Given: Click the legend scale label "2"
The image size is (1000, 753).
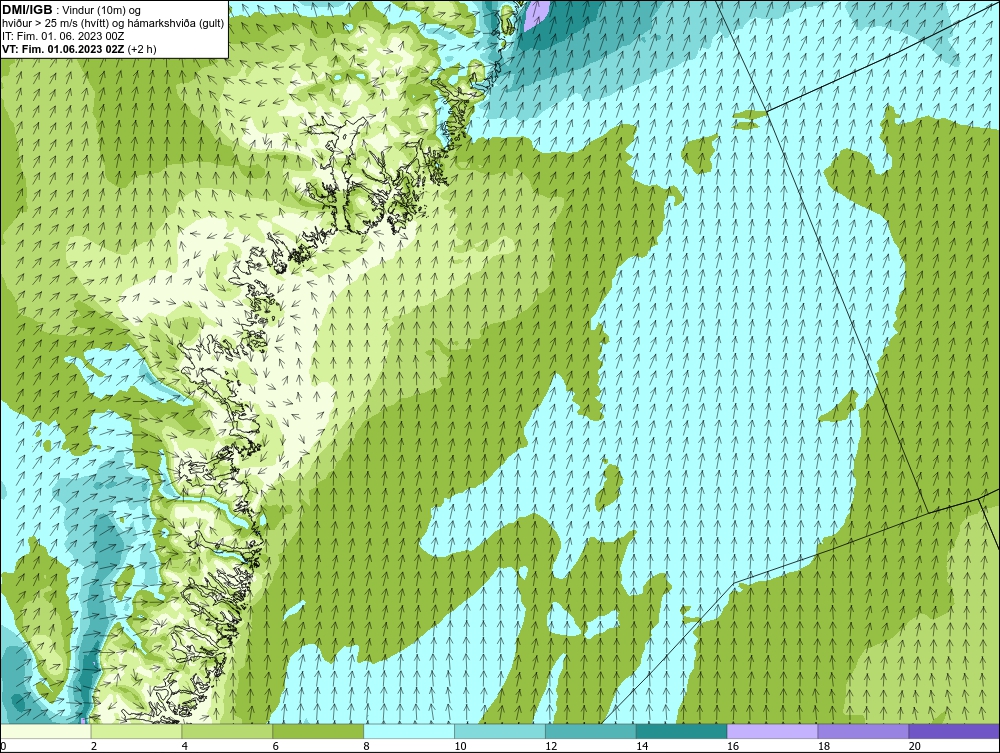Looking at the screenshot, I should pos(94,746).
